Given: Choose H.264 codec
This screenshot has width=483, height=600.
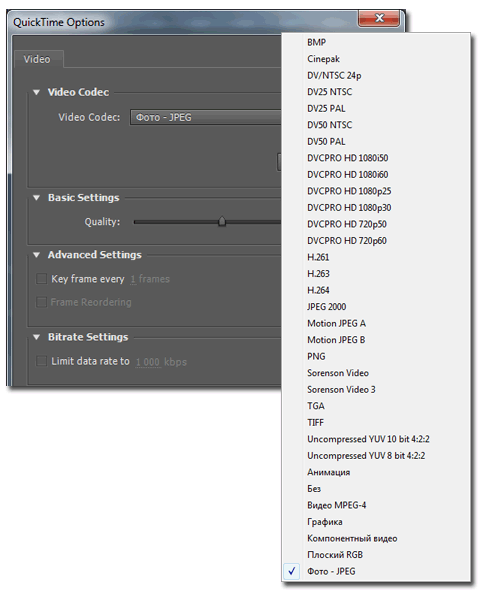Looking at the screenshot, I should pos(376,290).
